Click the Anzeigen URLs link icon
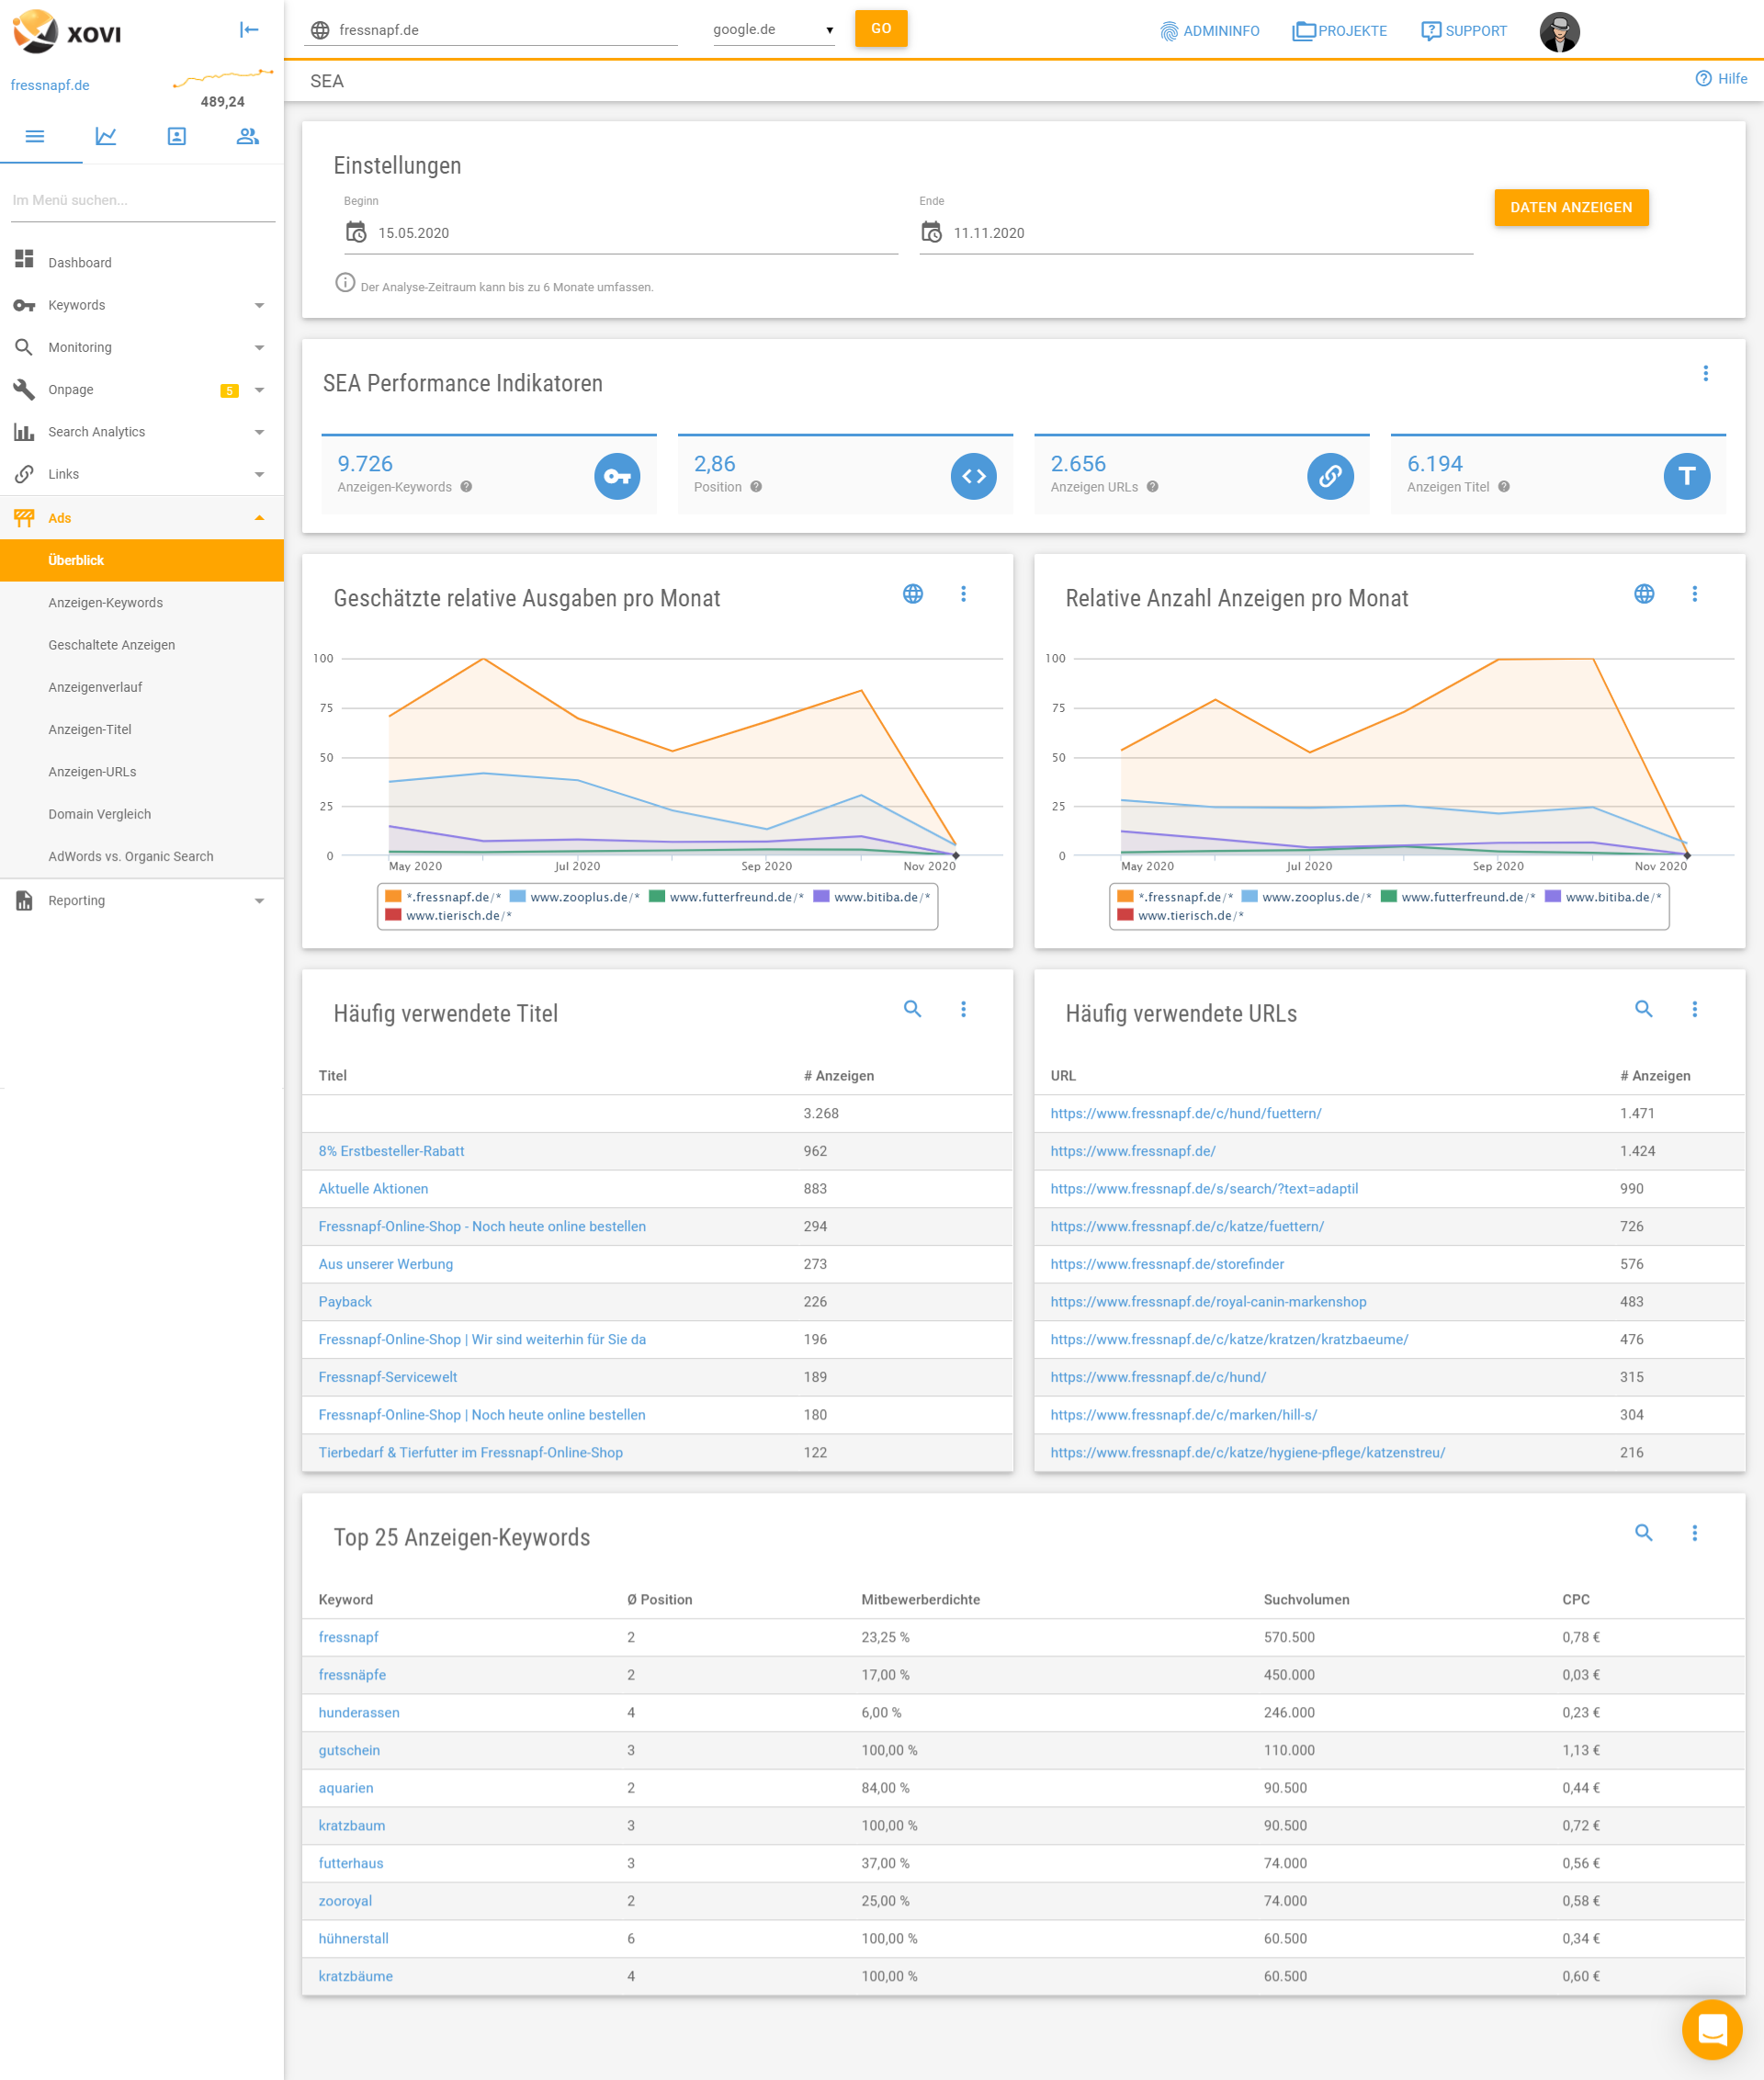The width and height of the screenshot is (1764, 2080). pos(1330,476)
